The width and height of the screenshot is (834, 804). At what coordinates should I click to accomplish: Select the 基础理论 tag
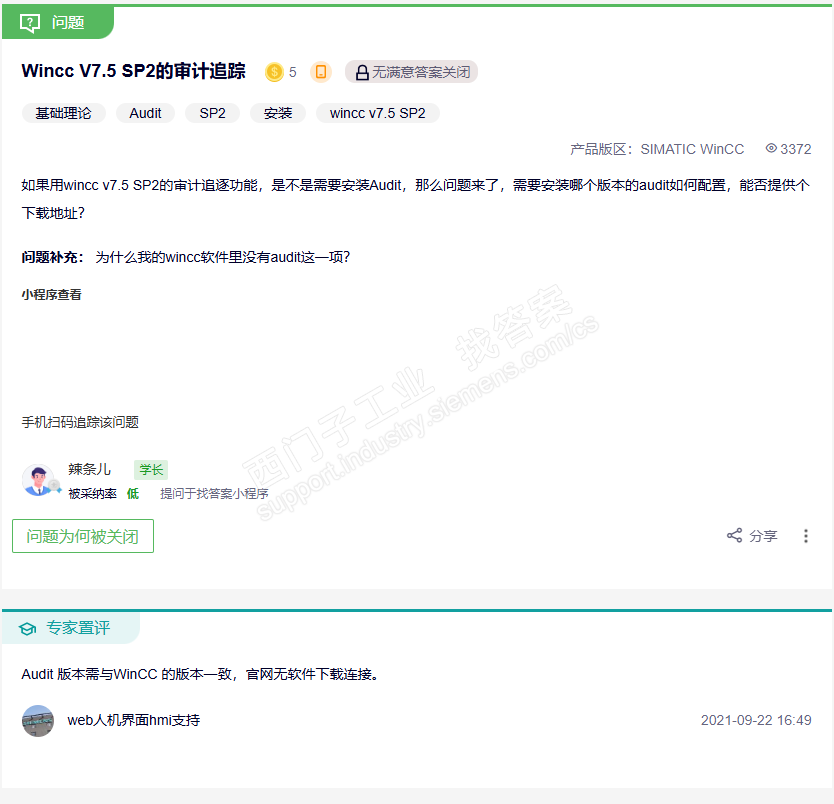[63, 113]
